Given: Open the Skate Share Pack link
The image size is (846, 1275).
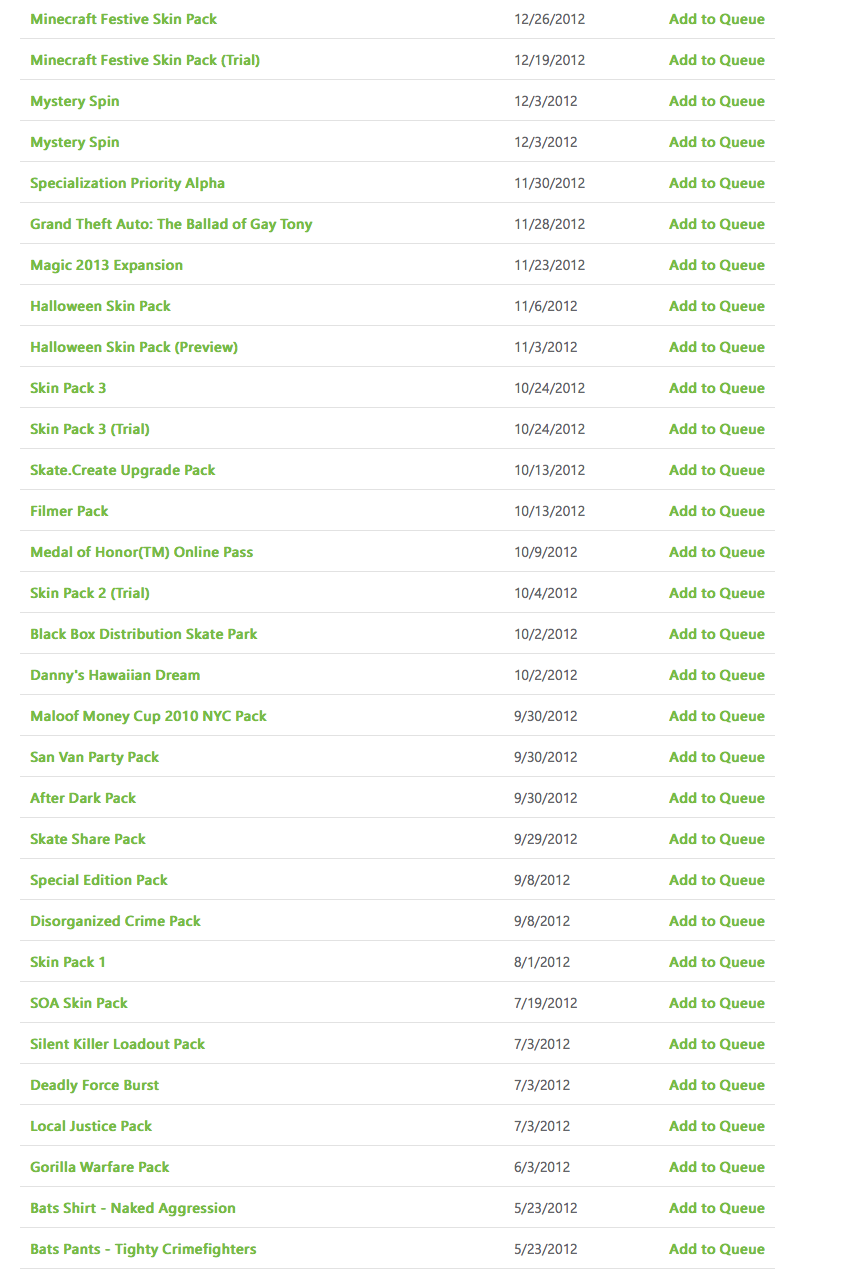Looking at the screenshot, I should click(x=88, y=839).
